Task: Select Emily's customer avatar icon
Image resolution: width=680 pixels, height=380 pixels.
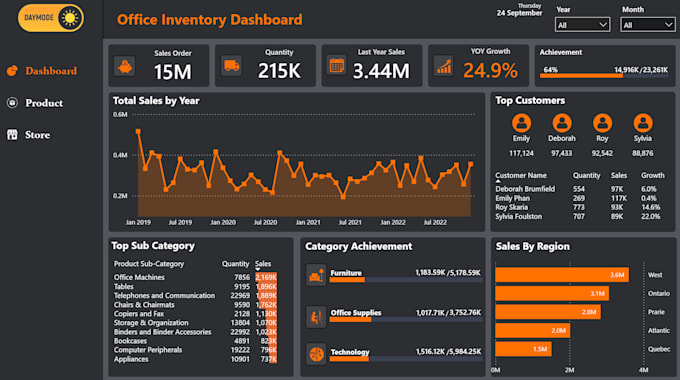Action: coord(521,123)
